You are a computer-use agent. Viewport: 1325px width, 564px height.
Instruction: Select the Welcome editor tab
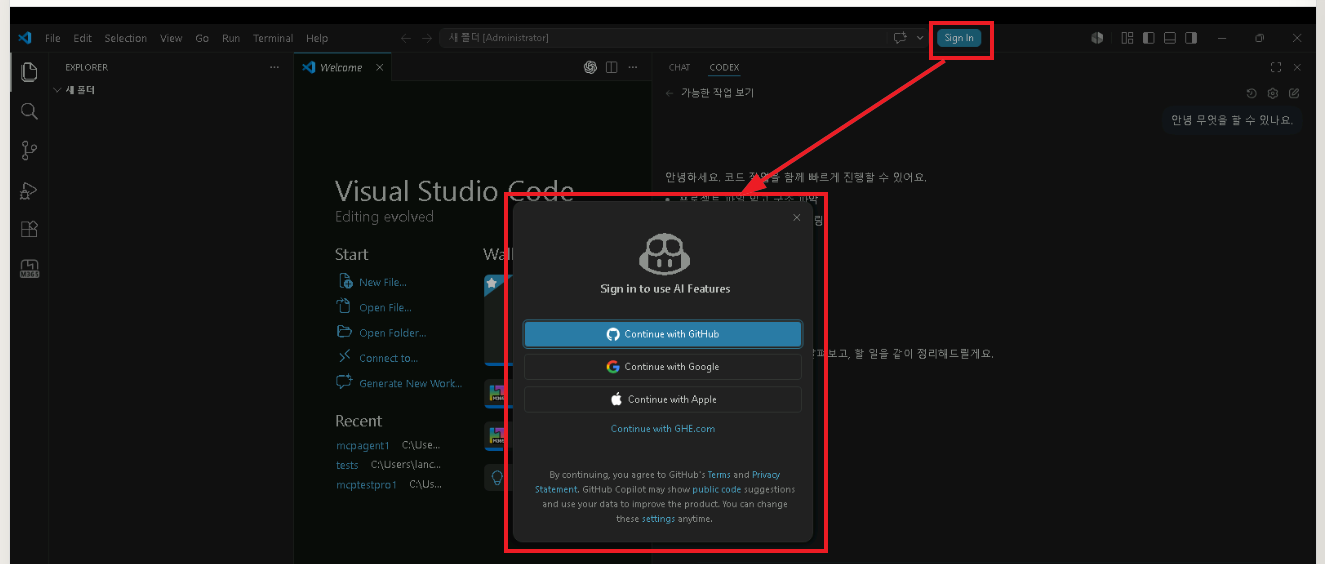click(x=341, y=67)
